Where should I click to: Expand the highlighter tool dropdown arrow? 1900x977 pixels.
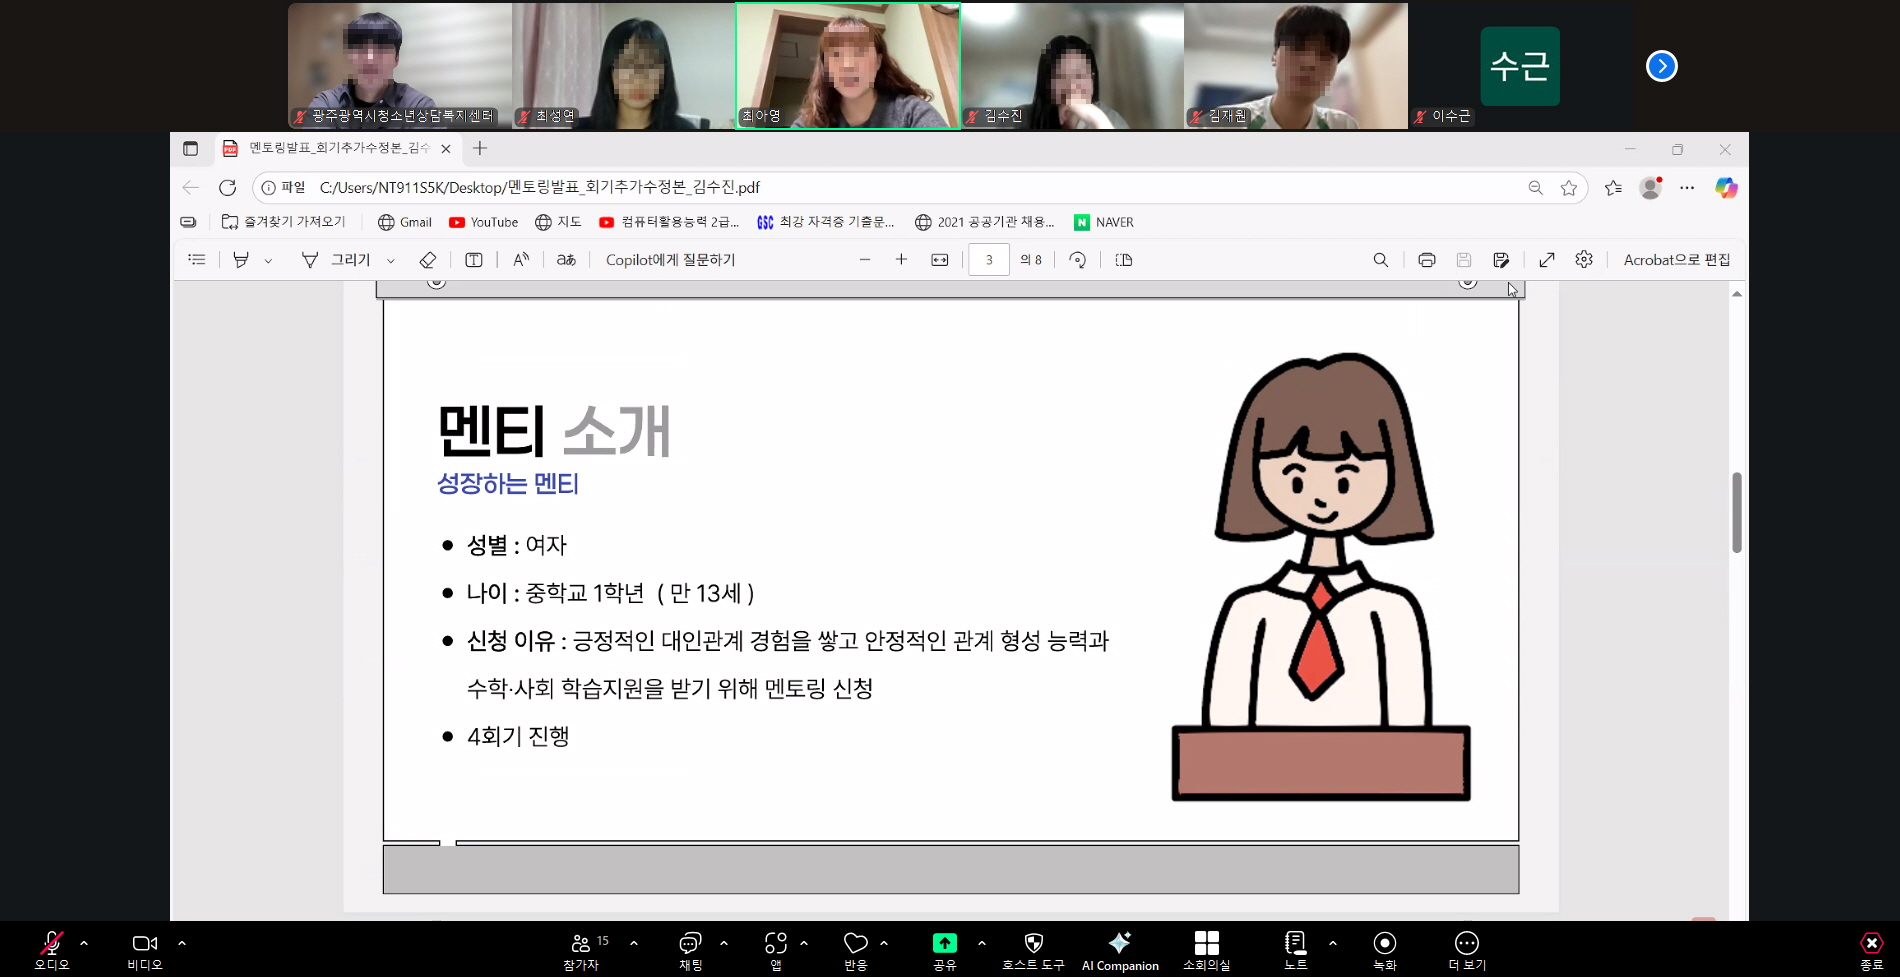(268, 261)
